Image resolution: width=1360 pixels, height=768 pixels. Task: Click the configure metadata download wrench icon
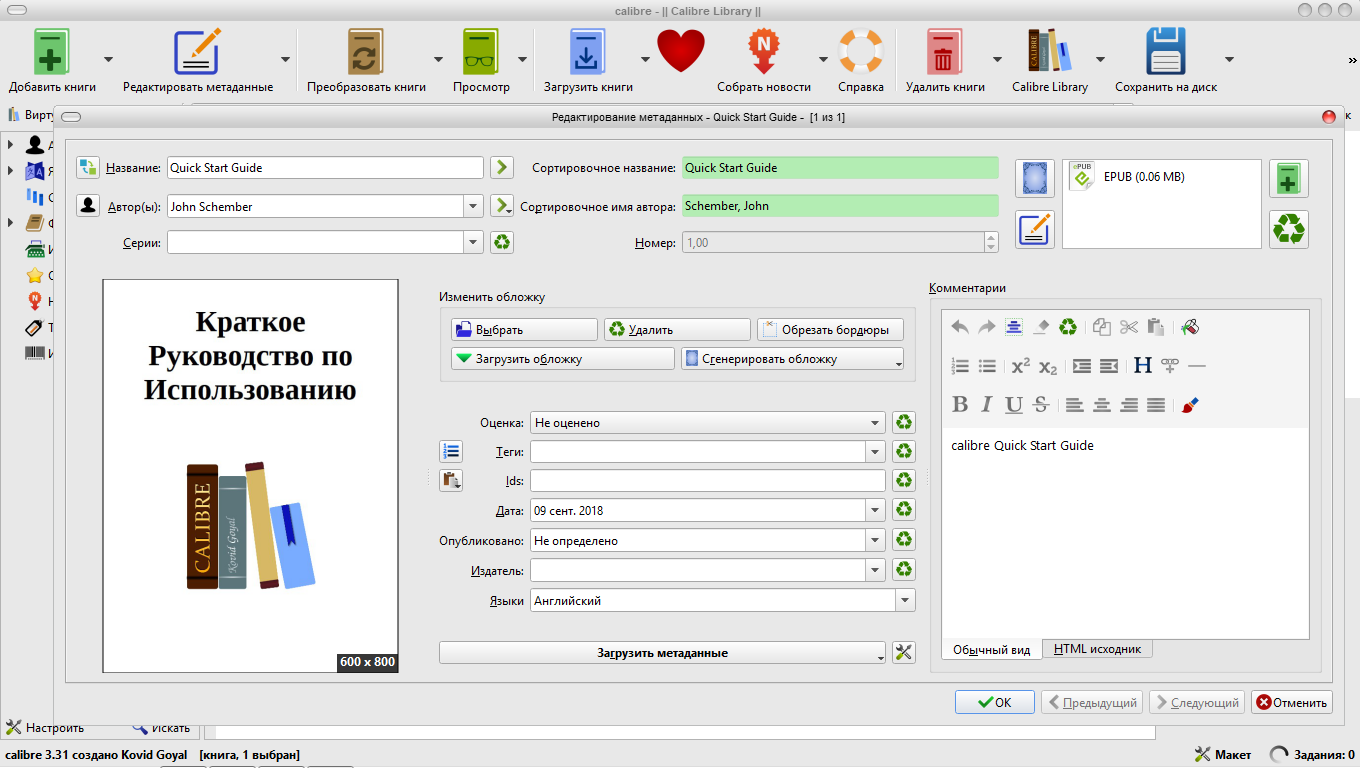(x=903, y=653)
